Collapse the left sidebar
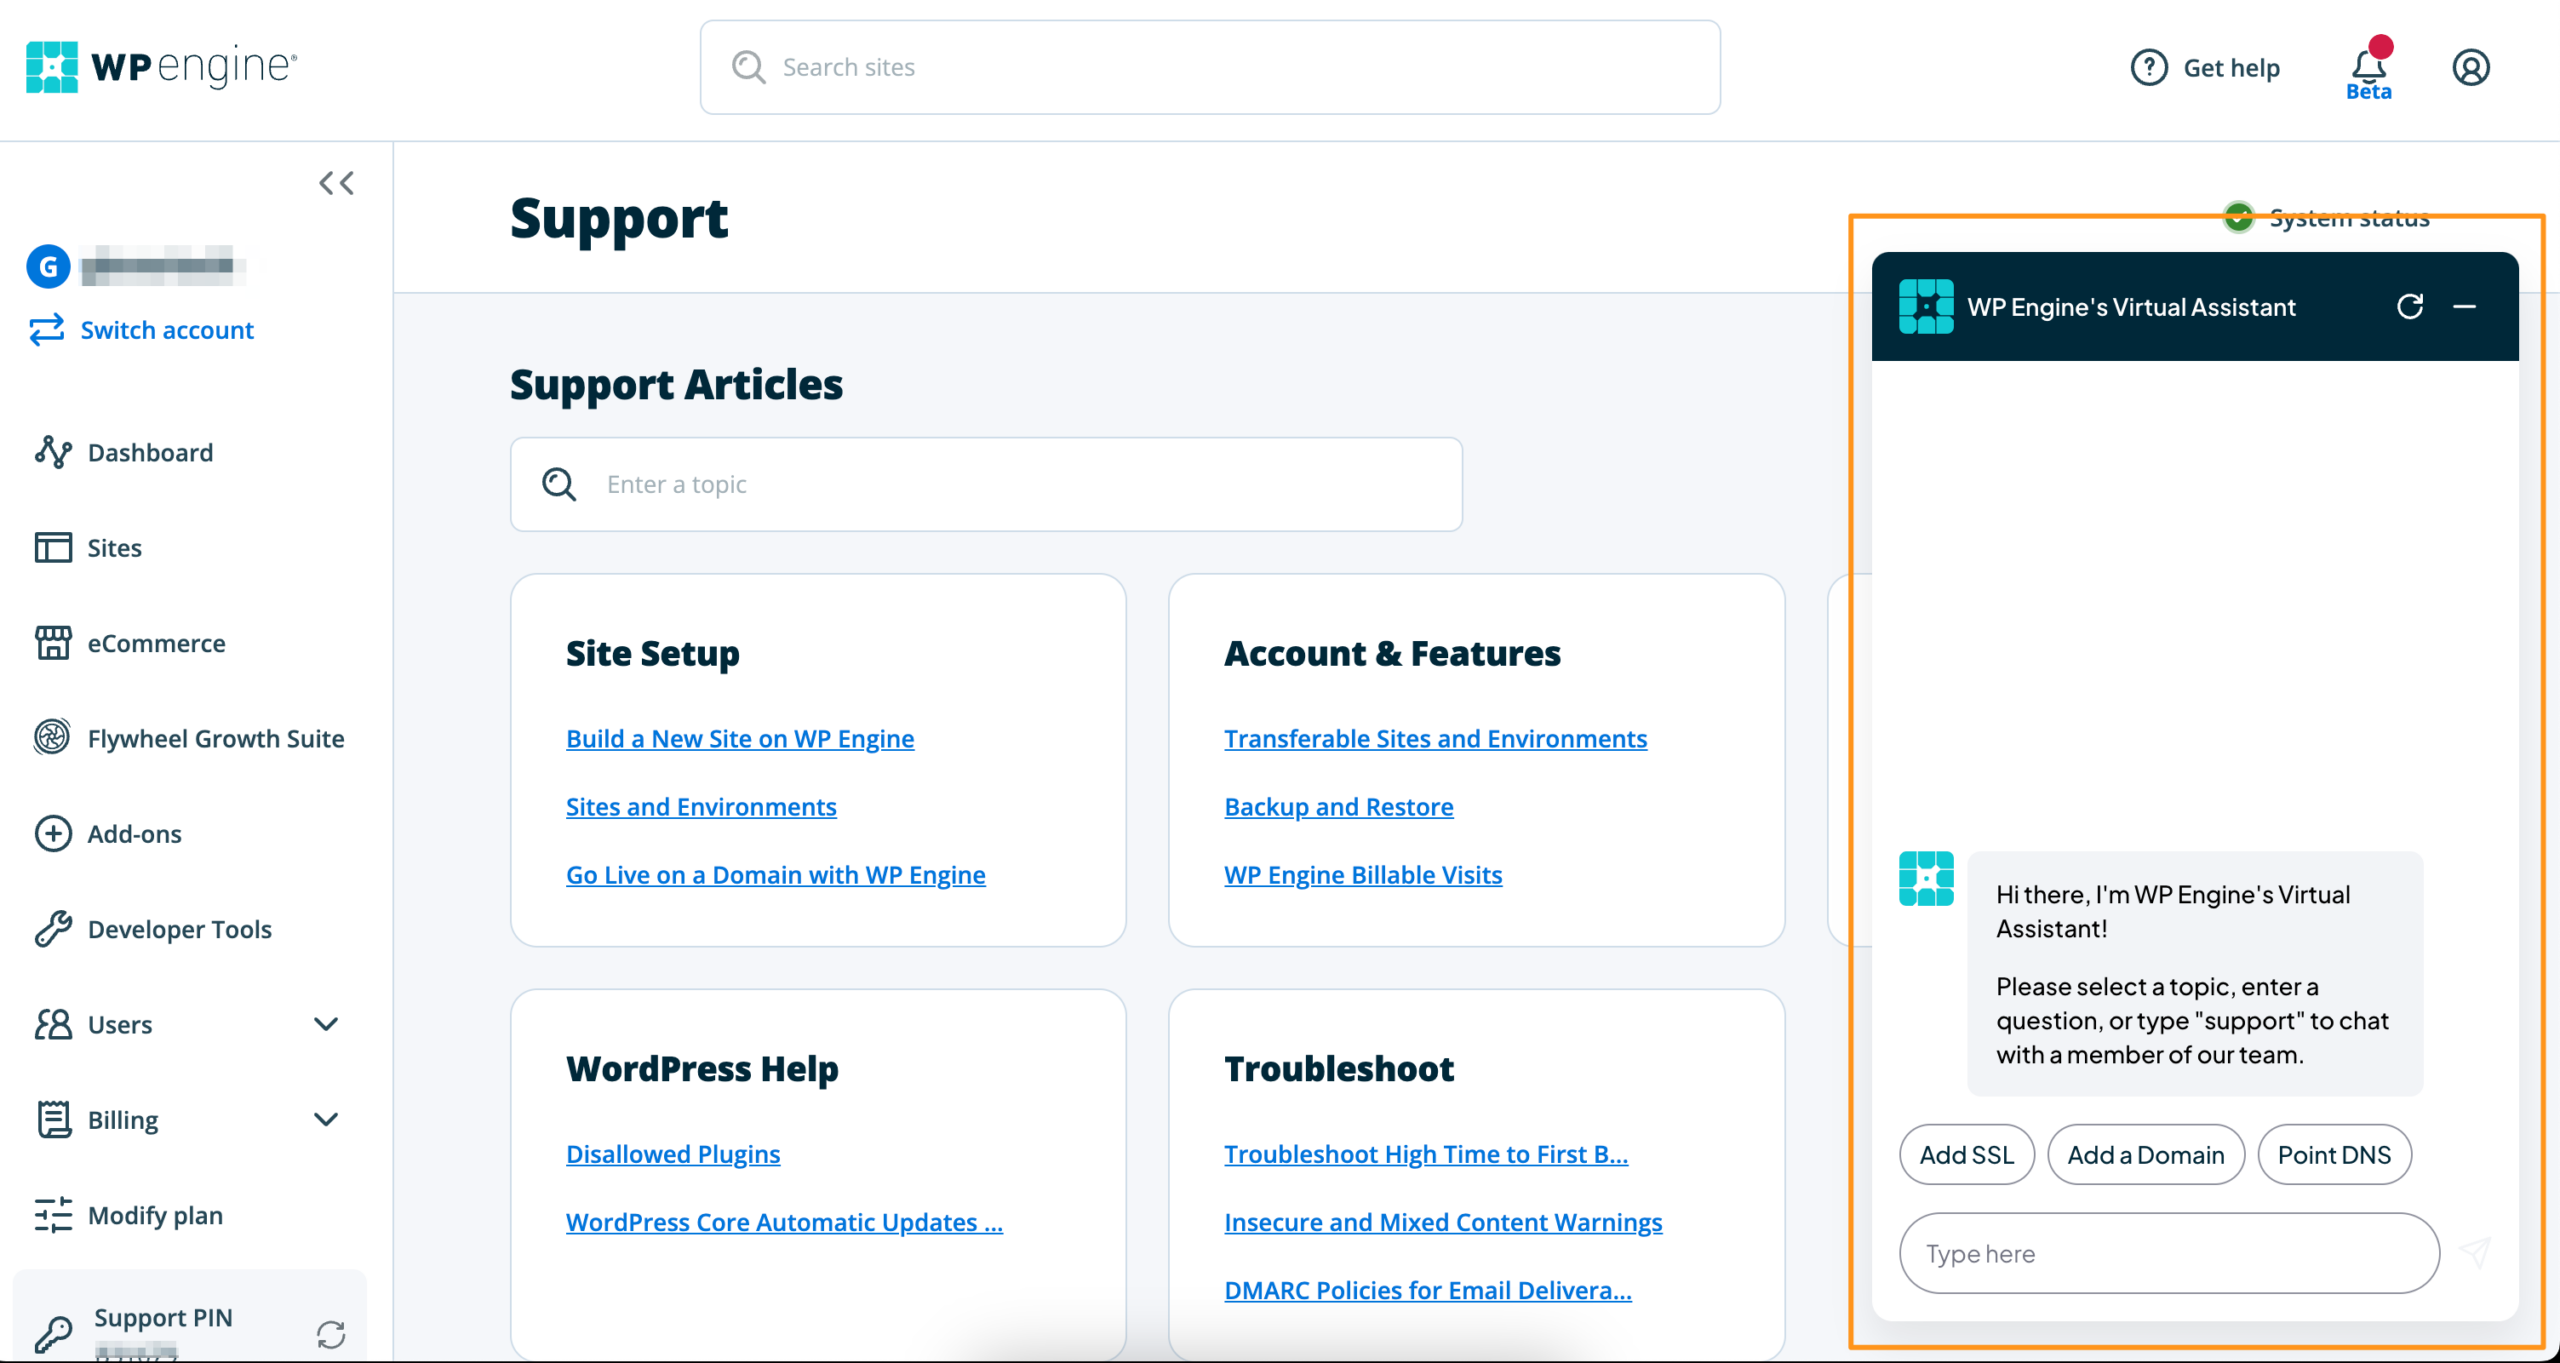This screenshot has height=1363, width=2560. click(336, 182)
